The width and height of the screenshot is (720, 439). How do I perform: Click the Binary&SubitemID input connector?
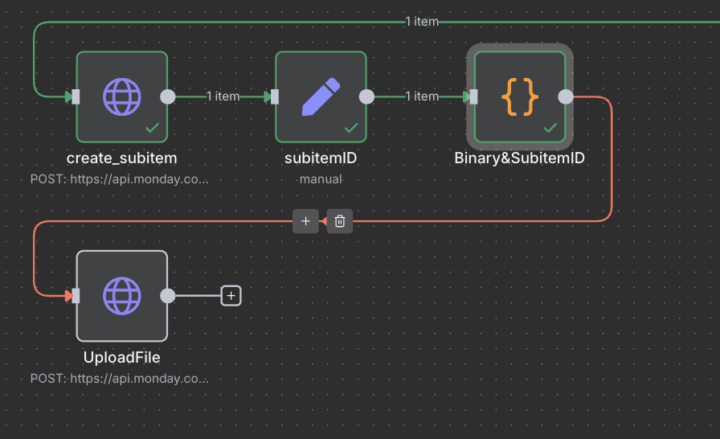tap(474, 97)
